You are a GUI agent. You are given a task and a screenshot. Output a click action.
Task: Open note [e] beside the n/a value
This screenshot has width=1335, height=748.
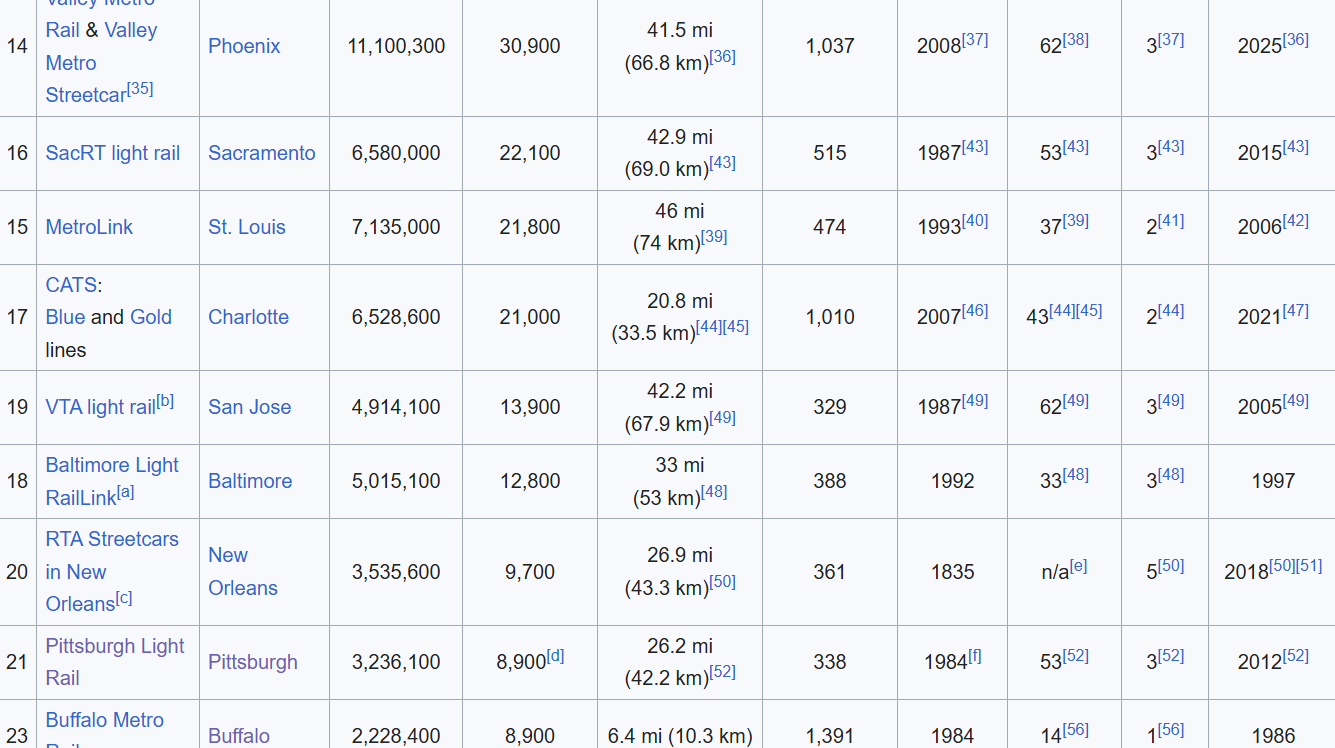click(1078, 566)
